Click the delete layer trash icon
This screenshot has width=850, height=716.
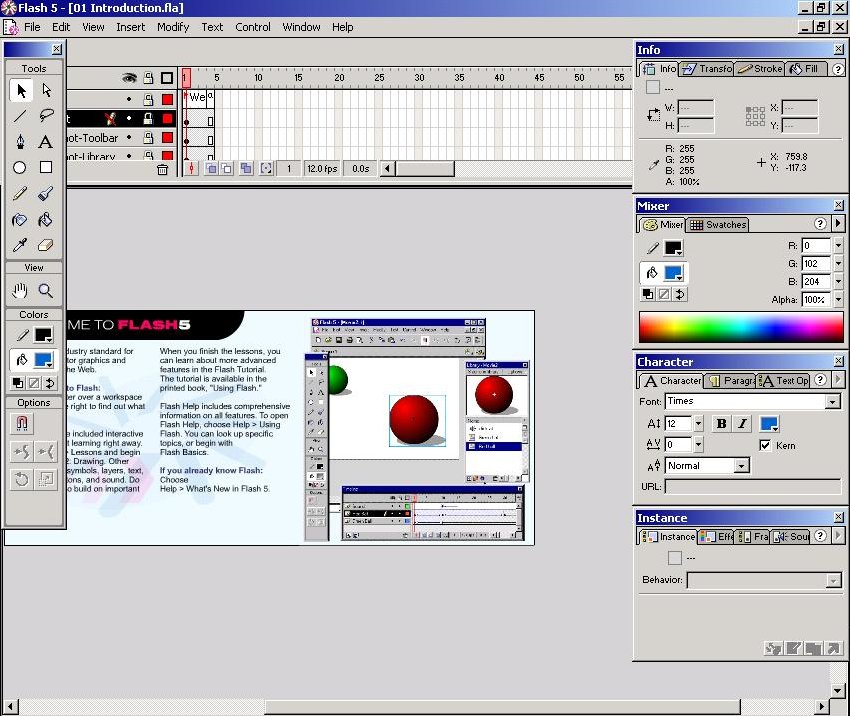(x=162, y=169)
